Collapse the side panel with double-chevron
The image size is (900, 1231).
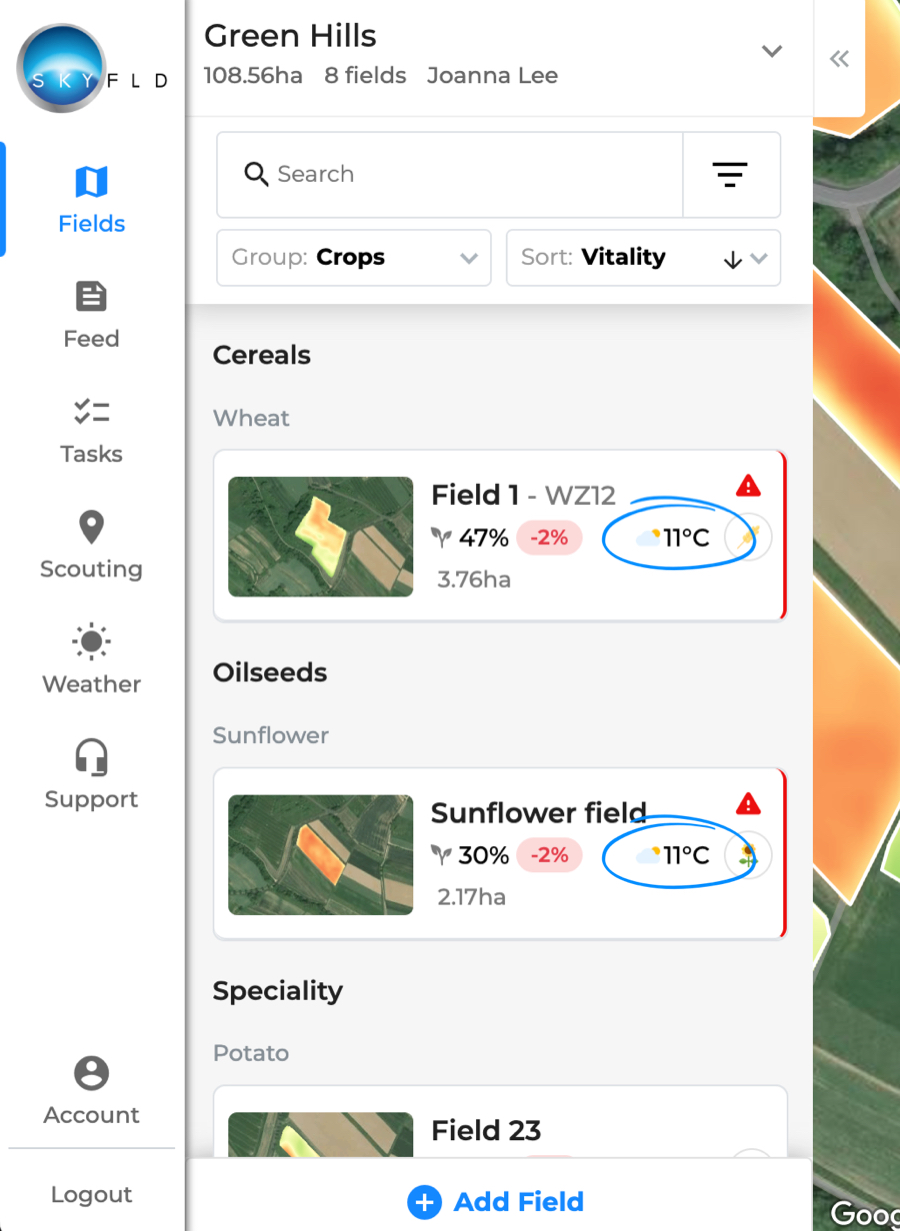coord(839,58)
